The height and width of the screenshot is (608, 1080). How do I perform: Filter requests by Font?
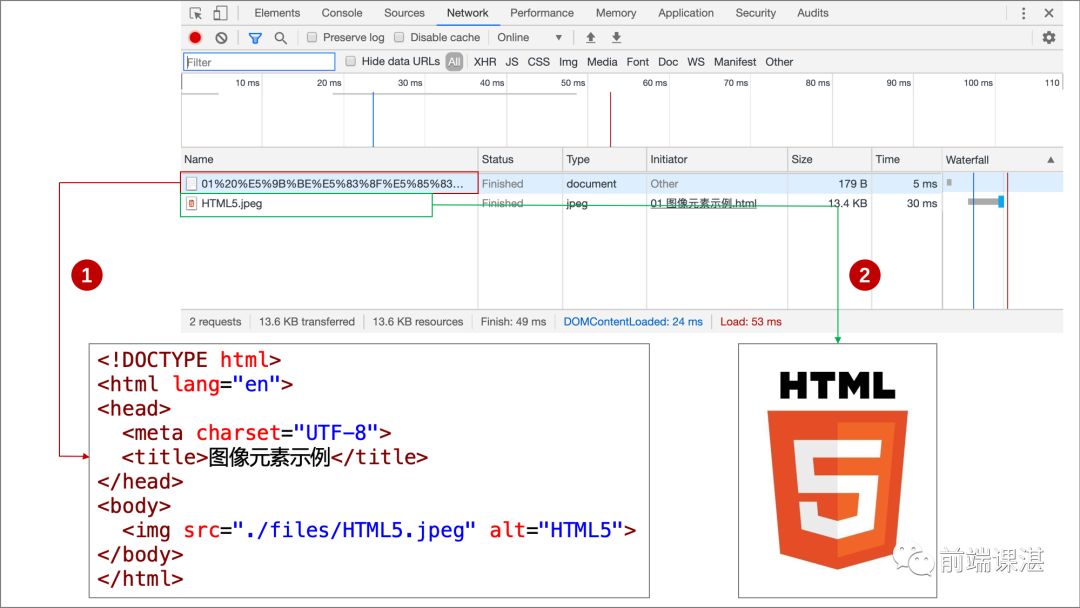tap(638, 62)
